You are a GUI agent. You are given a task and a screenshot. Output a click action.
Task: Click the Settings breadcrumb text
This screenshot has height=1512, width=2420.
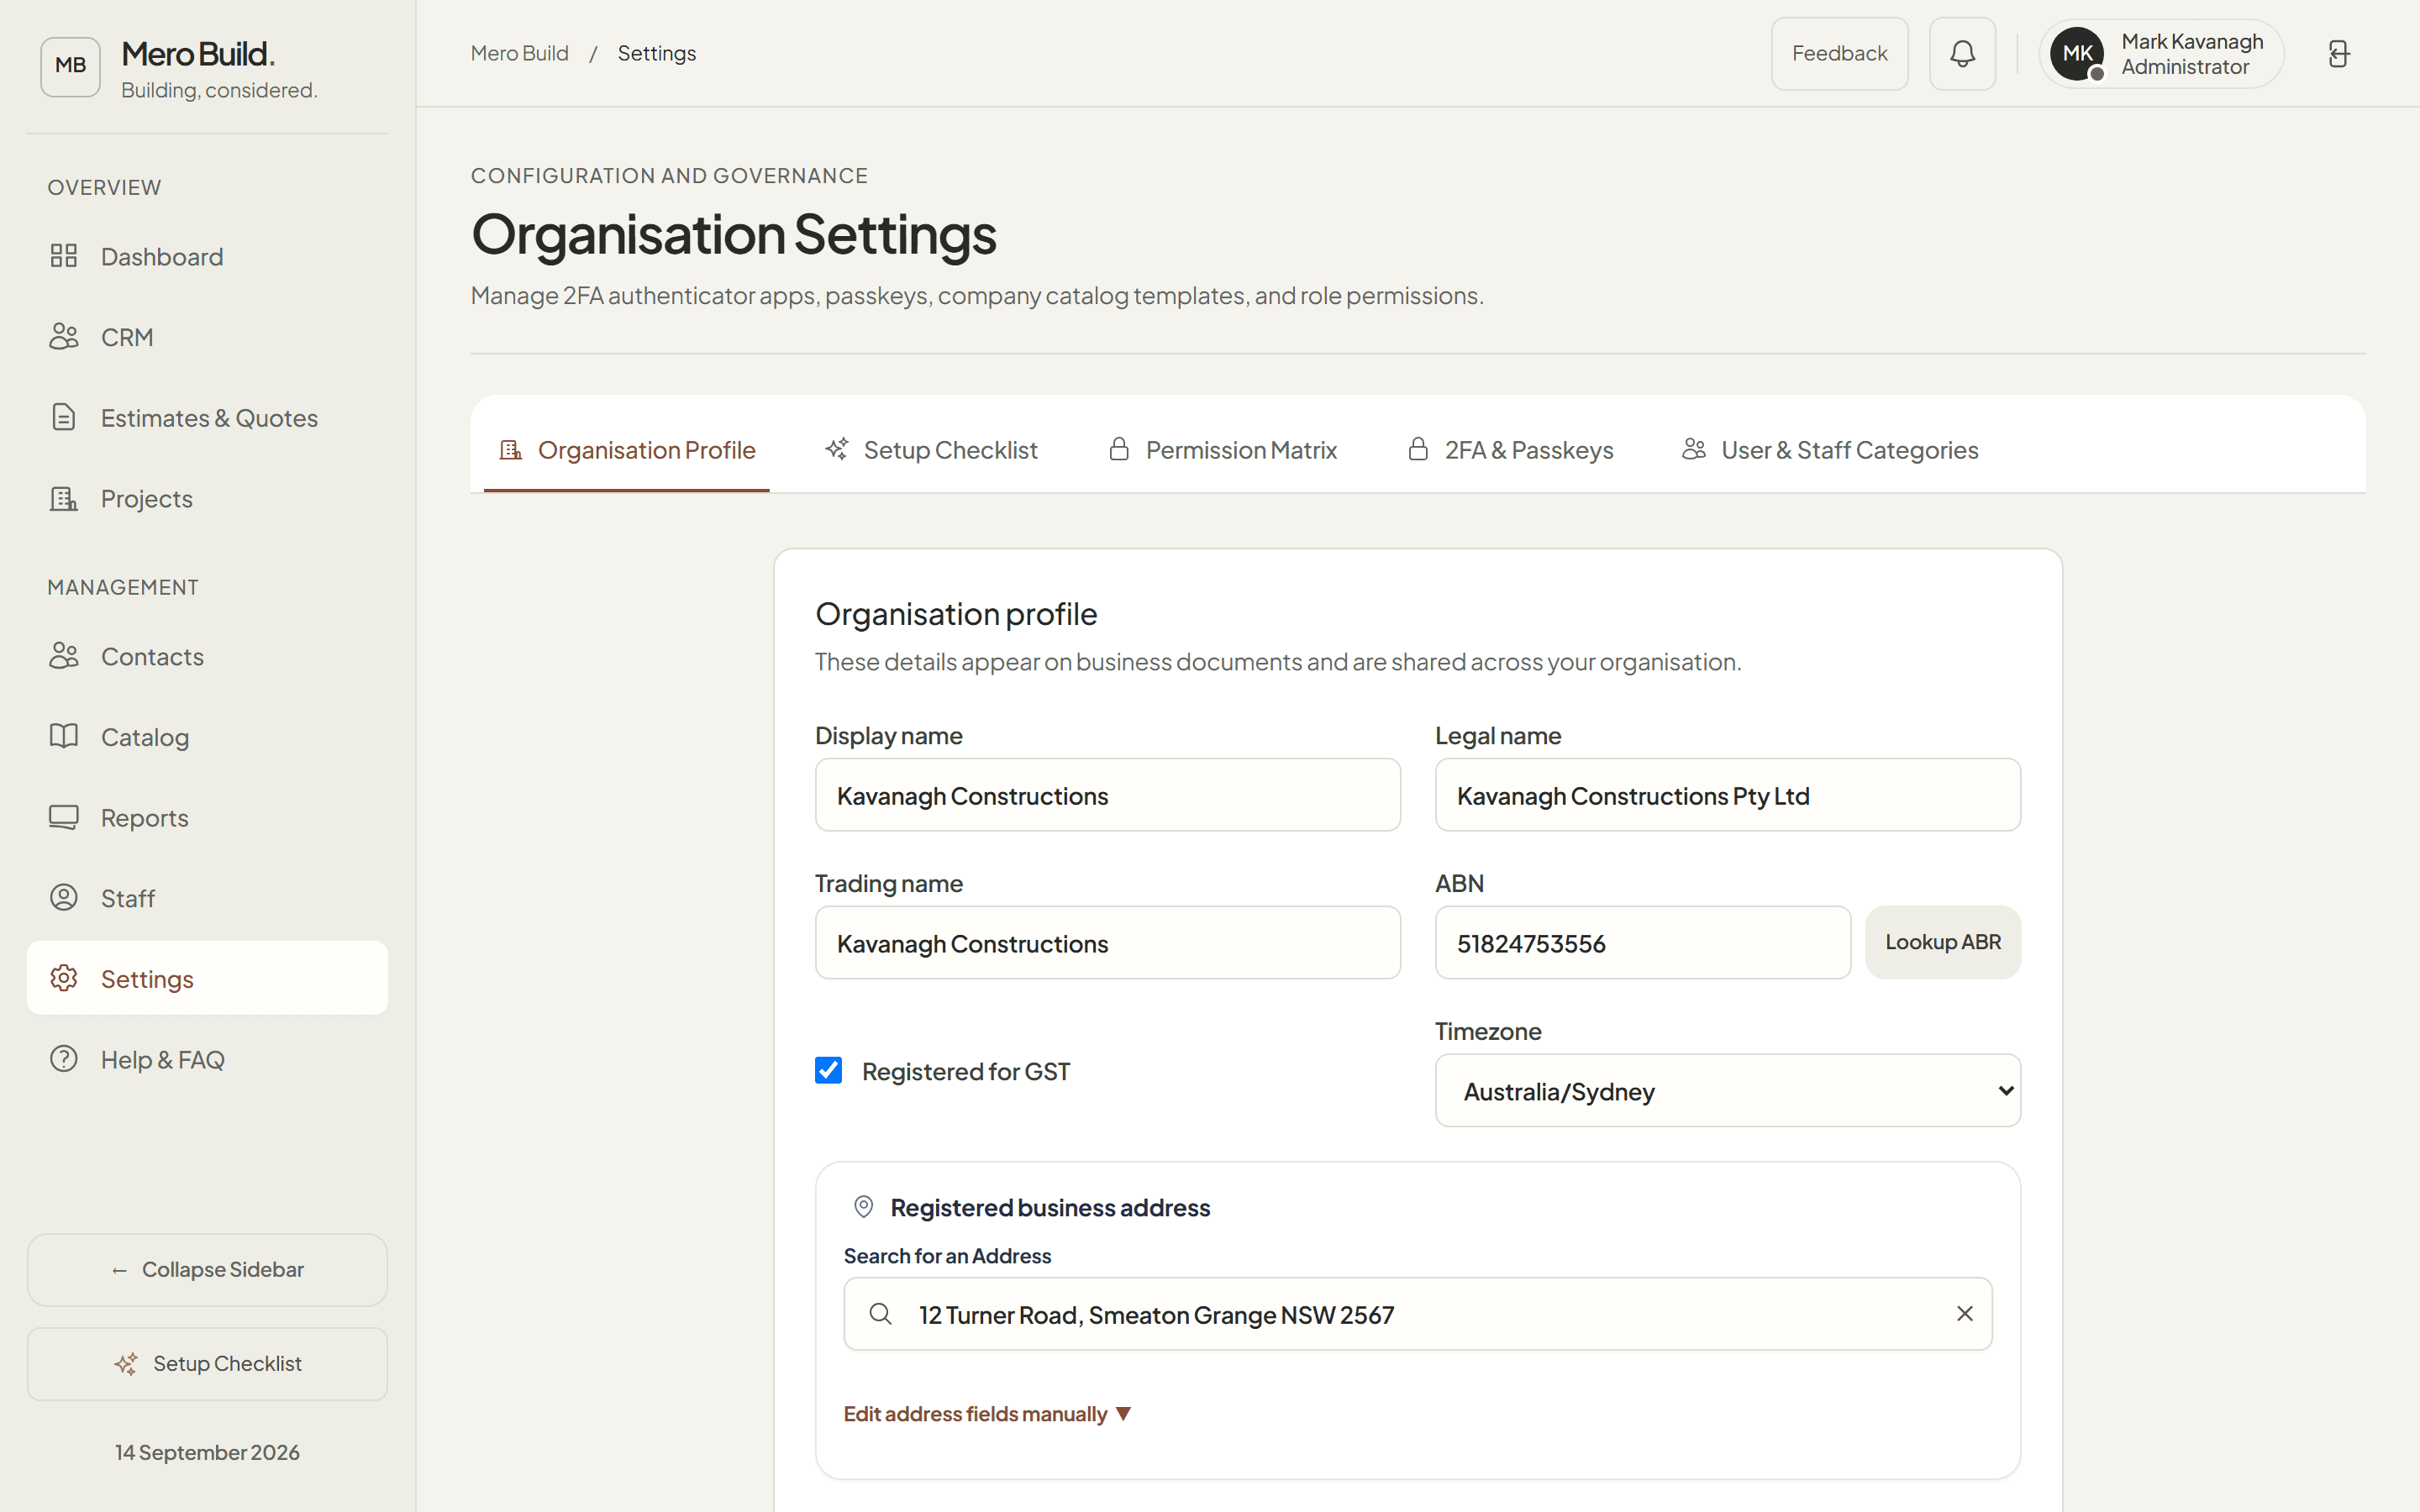pyautogui.click(x=656, y=53)
